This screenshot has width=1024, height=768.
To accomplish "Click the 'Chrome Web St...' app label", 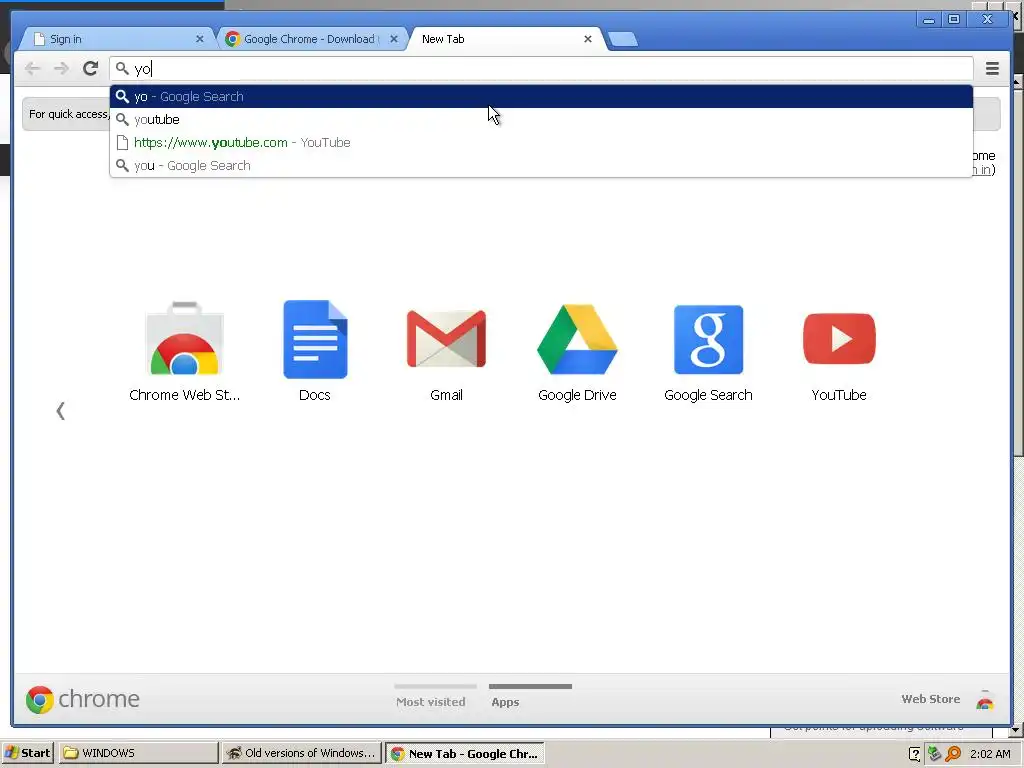I will click(x=185, y=395).
